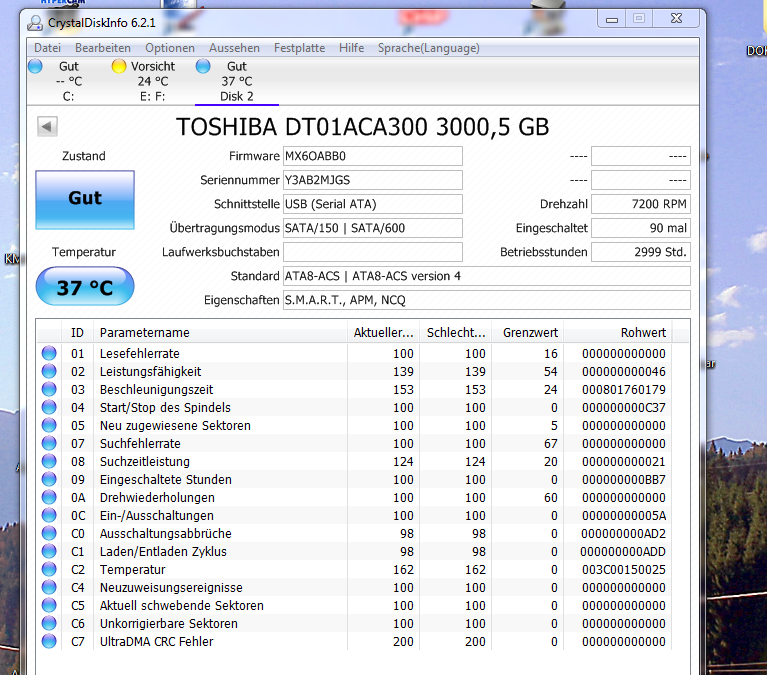This screenshot has width=767, height=675.
Task: Click the status orb of Ein-/Ausschaltungen row
Action: [x=49, y=516]
